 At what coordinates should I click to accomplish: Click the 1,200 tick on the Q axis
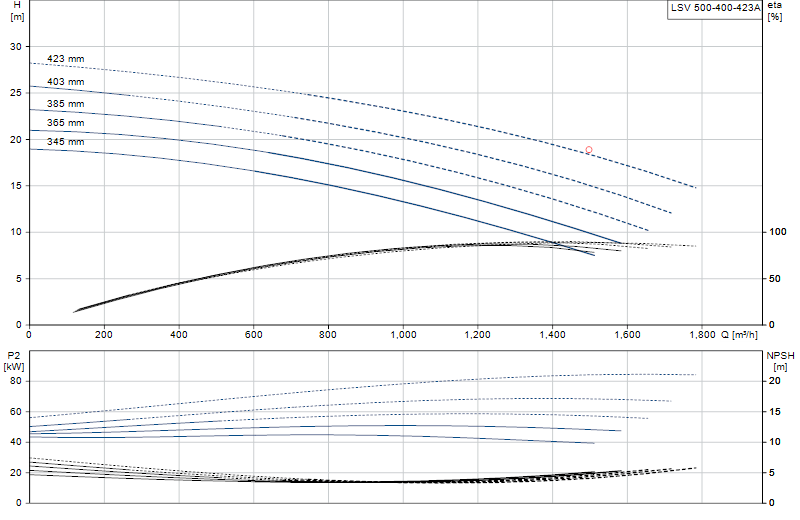[x=478, y=335]
